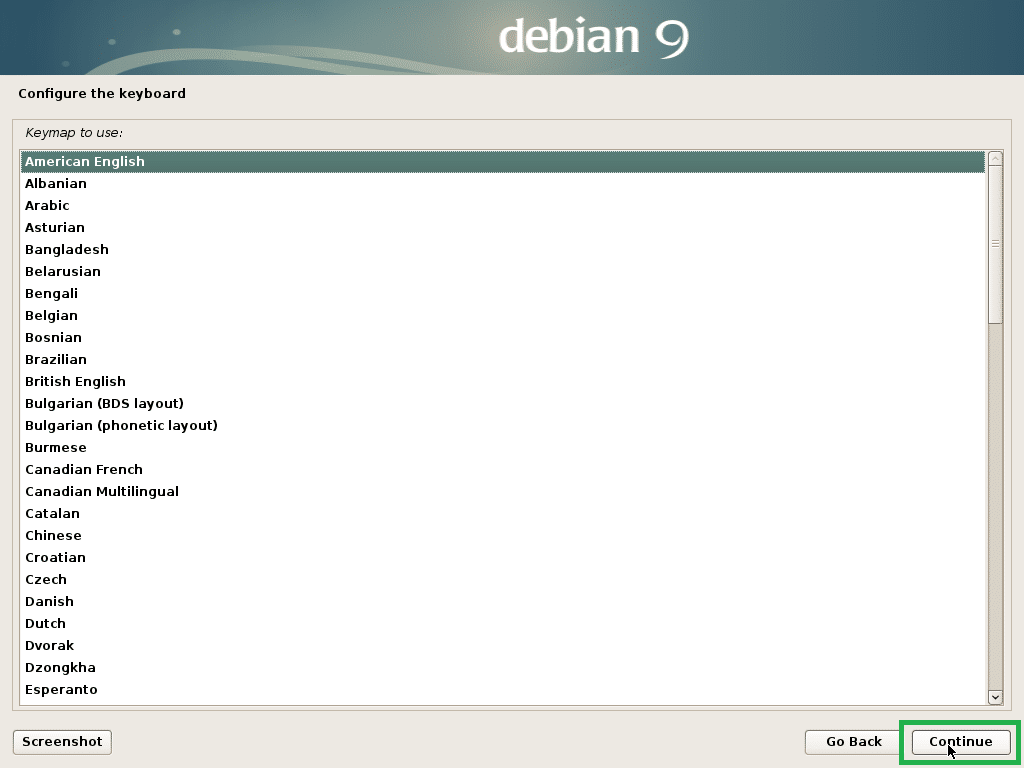Select the Esperanto keymap
Viewport: 1024px width, 768px height.
502,690
